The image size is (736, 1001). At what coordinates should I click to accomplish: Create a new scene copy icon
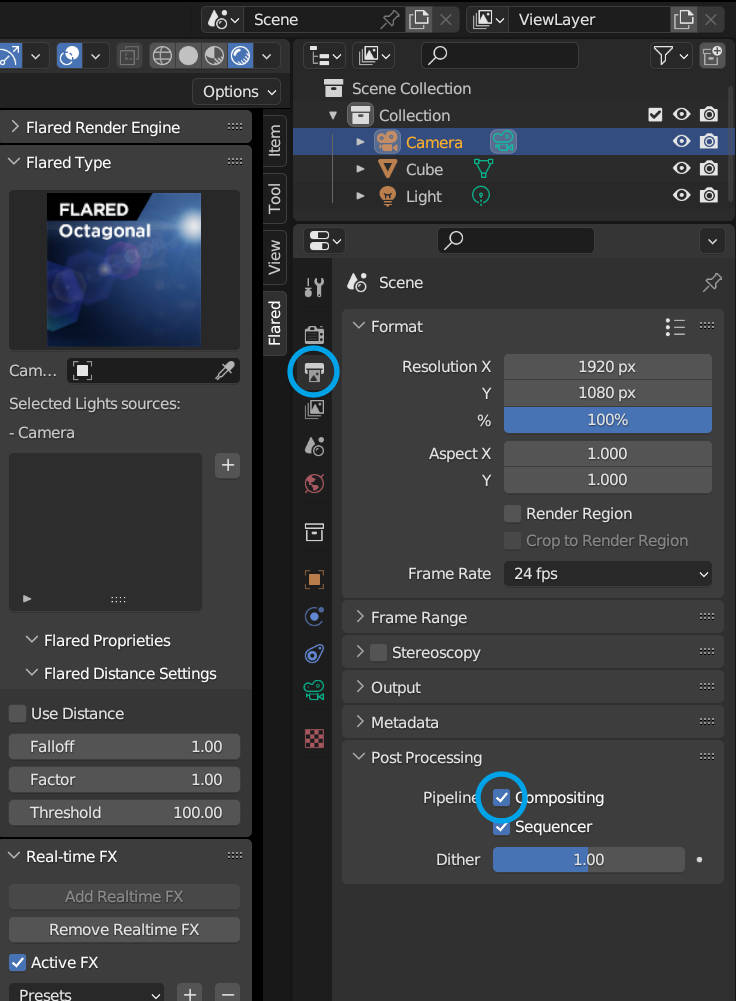(x=419, y=19)
